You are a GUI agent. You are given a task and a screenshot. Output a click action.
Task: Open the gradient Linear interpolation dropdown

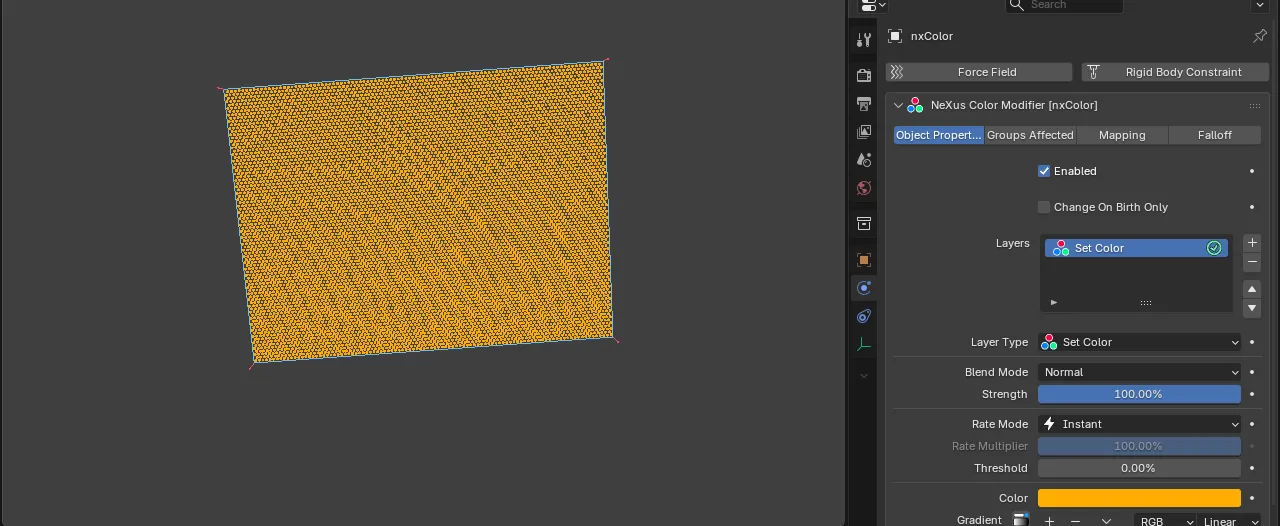point(1230,521)
